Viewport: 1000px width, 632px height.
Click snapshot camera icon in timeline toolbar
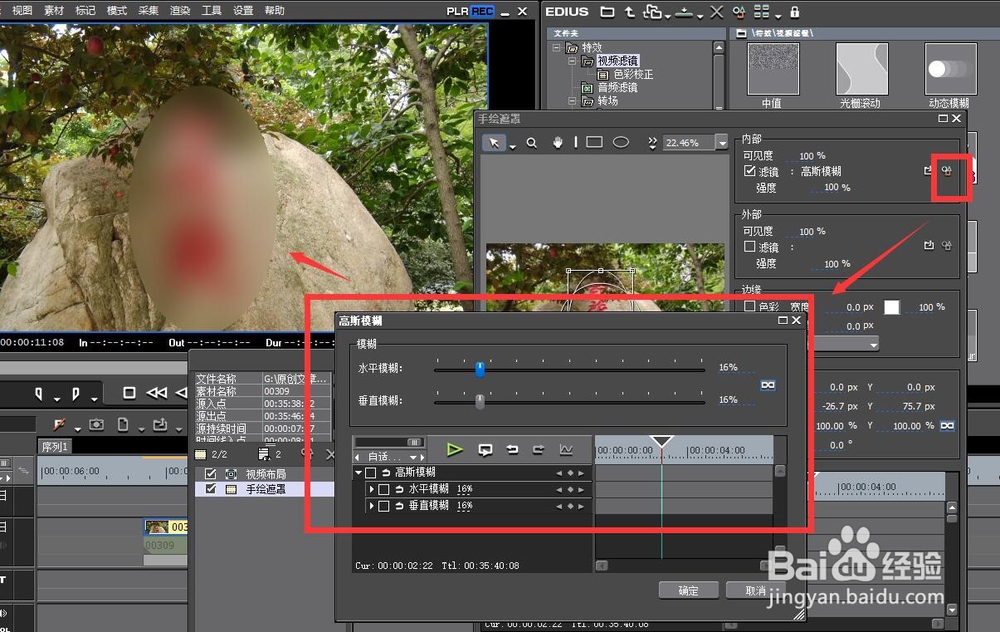pyautogui.click(x=96, y=424)
